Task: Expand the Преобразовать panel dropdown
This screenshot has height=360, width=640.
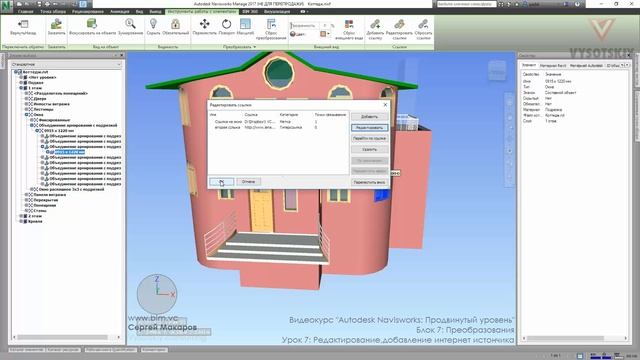Action: tap(240, 47)
